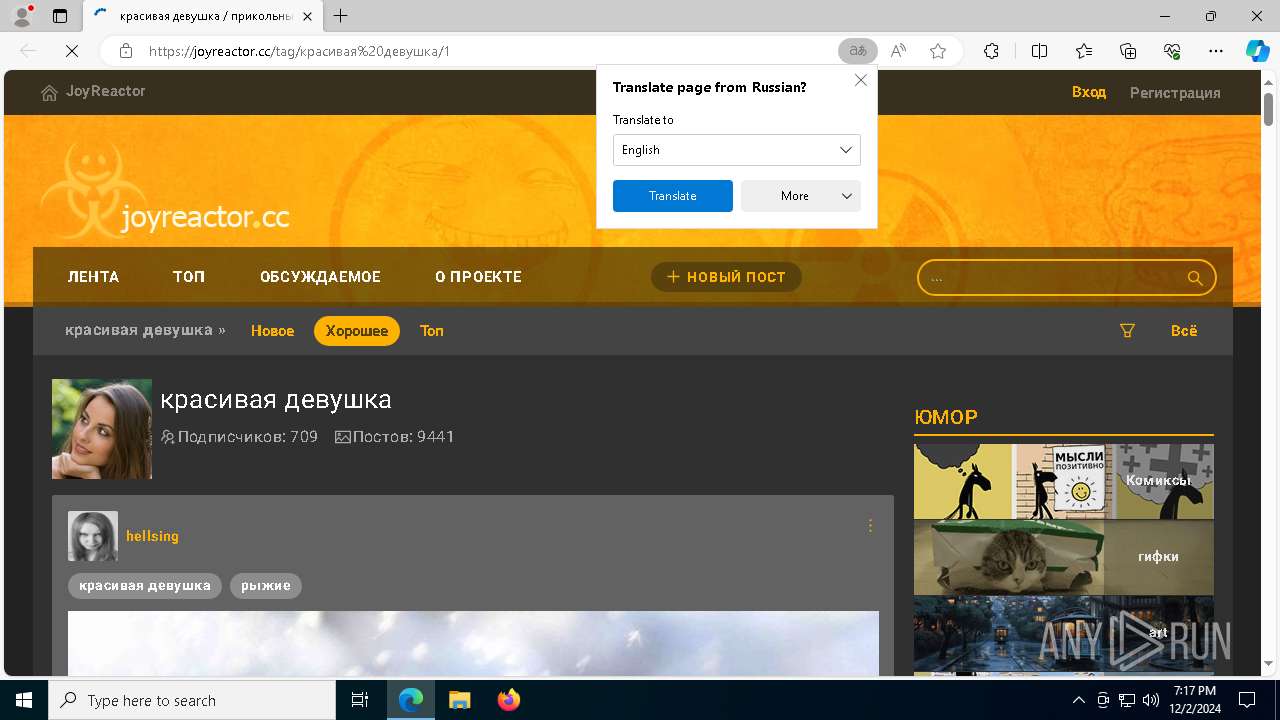Viewport: 1280px width, 720px height.
Task: Launch Firefox from taskbar
Action: 509,700
